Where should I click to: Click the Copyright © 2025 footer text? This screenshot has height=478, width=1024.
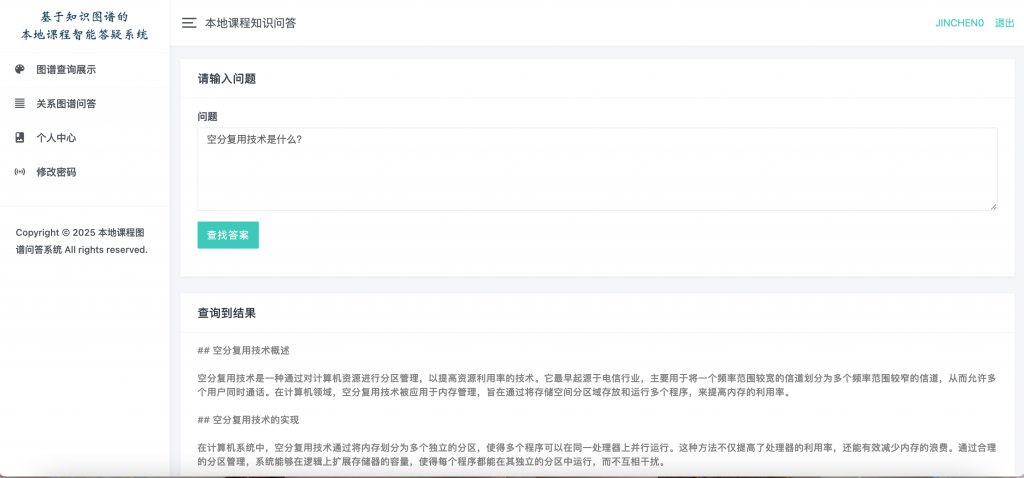click(x=82, y=241)
